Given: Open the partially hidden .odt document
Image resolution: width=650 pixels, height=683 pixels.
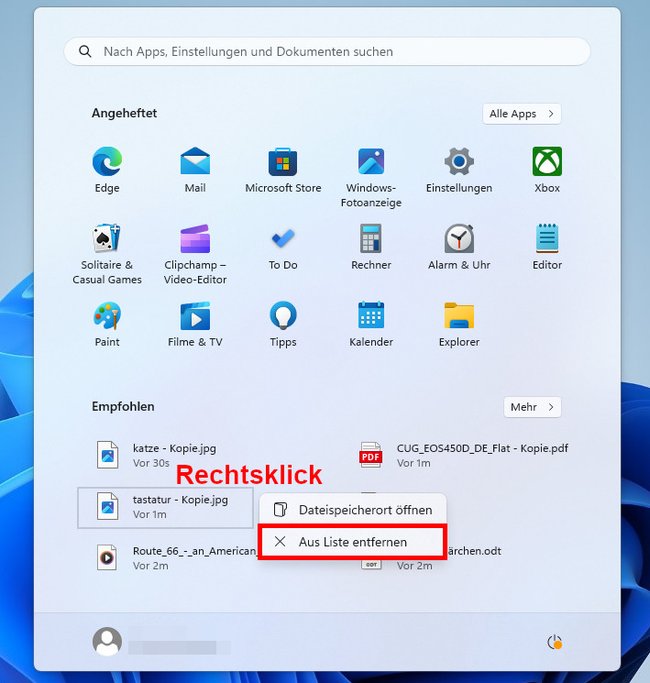Looking at the screenshot, I should coord(474,551).
